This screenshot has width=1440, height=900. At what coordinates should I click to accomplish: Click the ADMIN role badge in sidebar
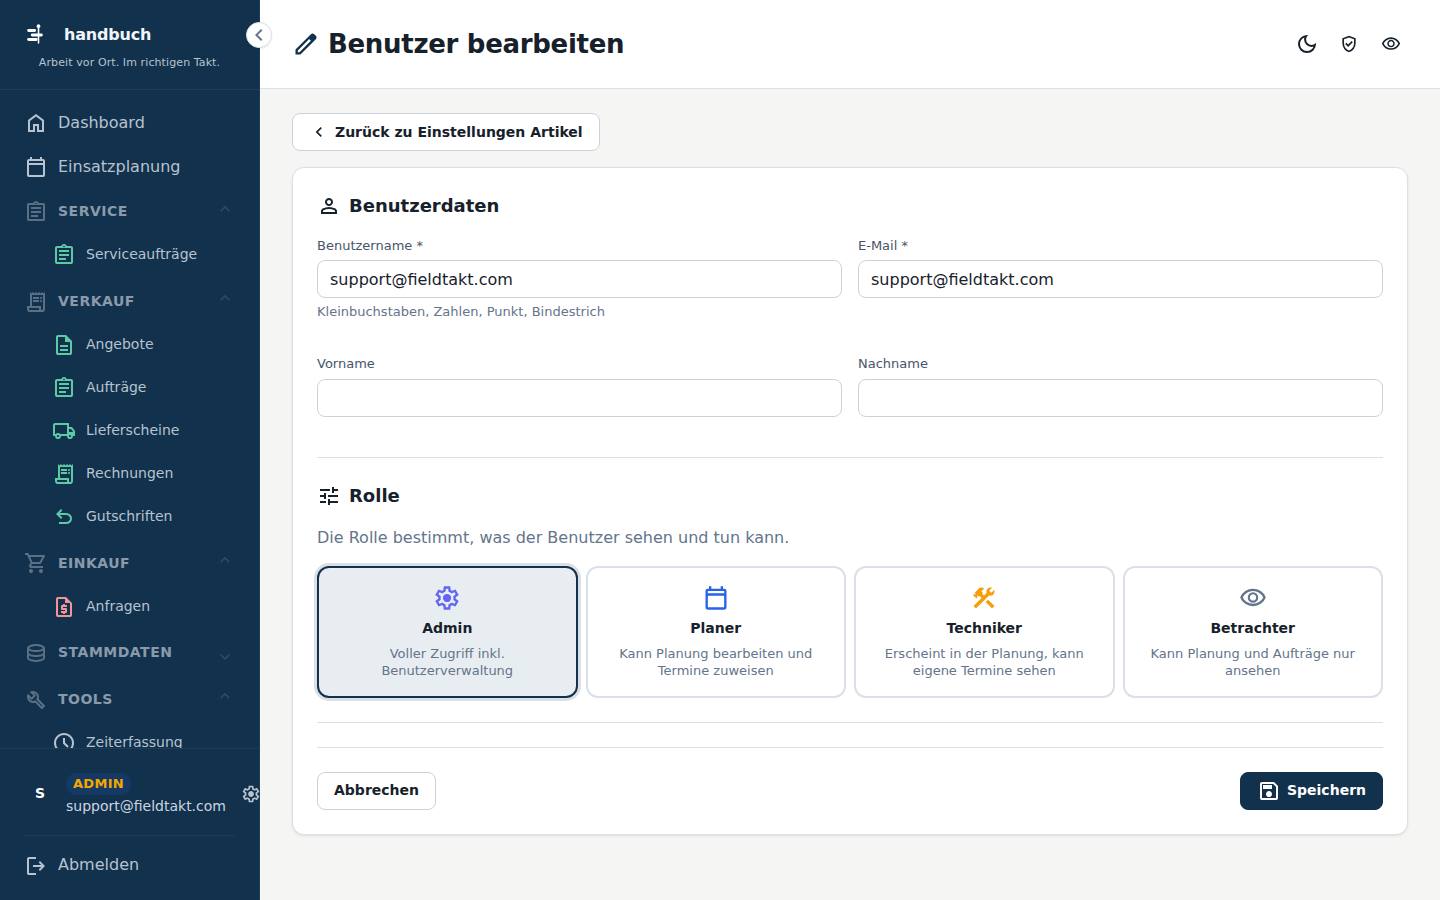pyautogui.click(x=98, y=784)
